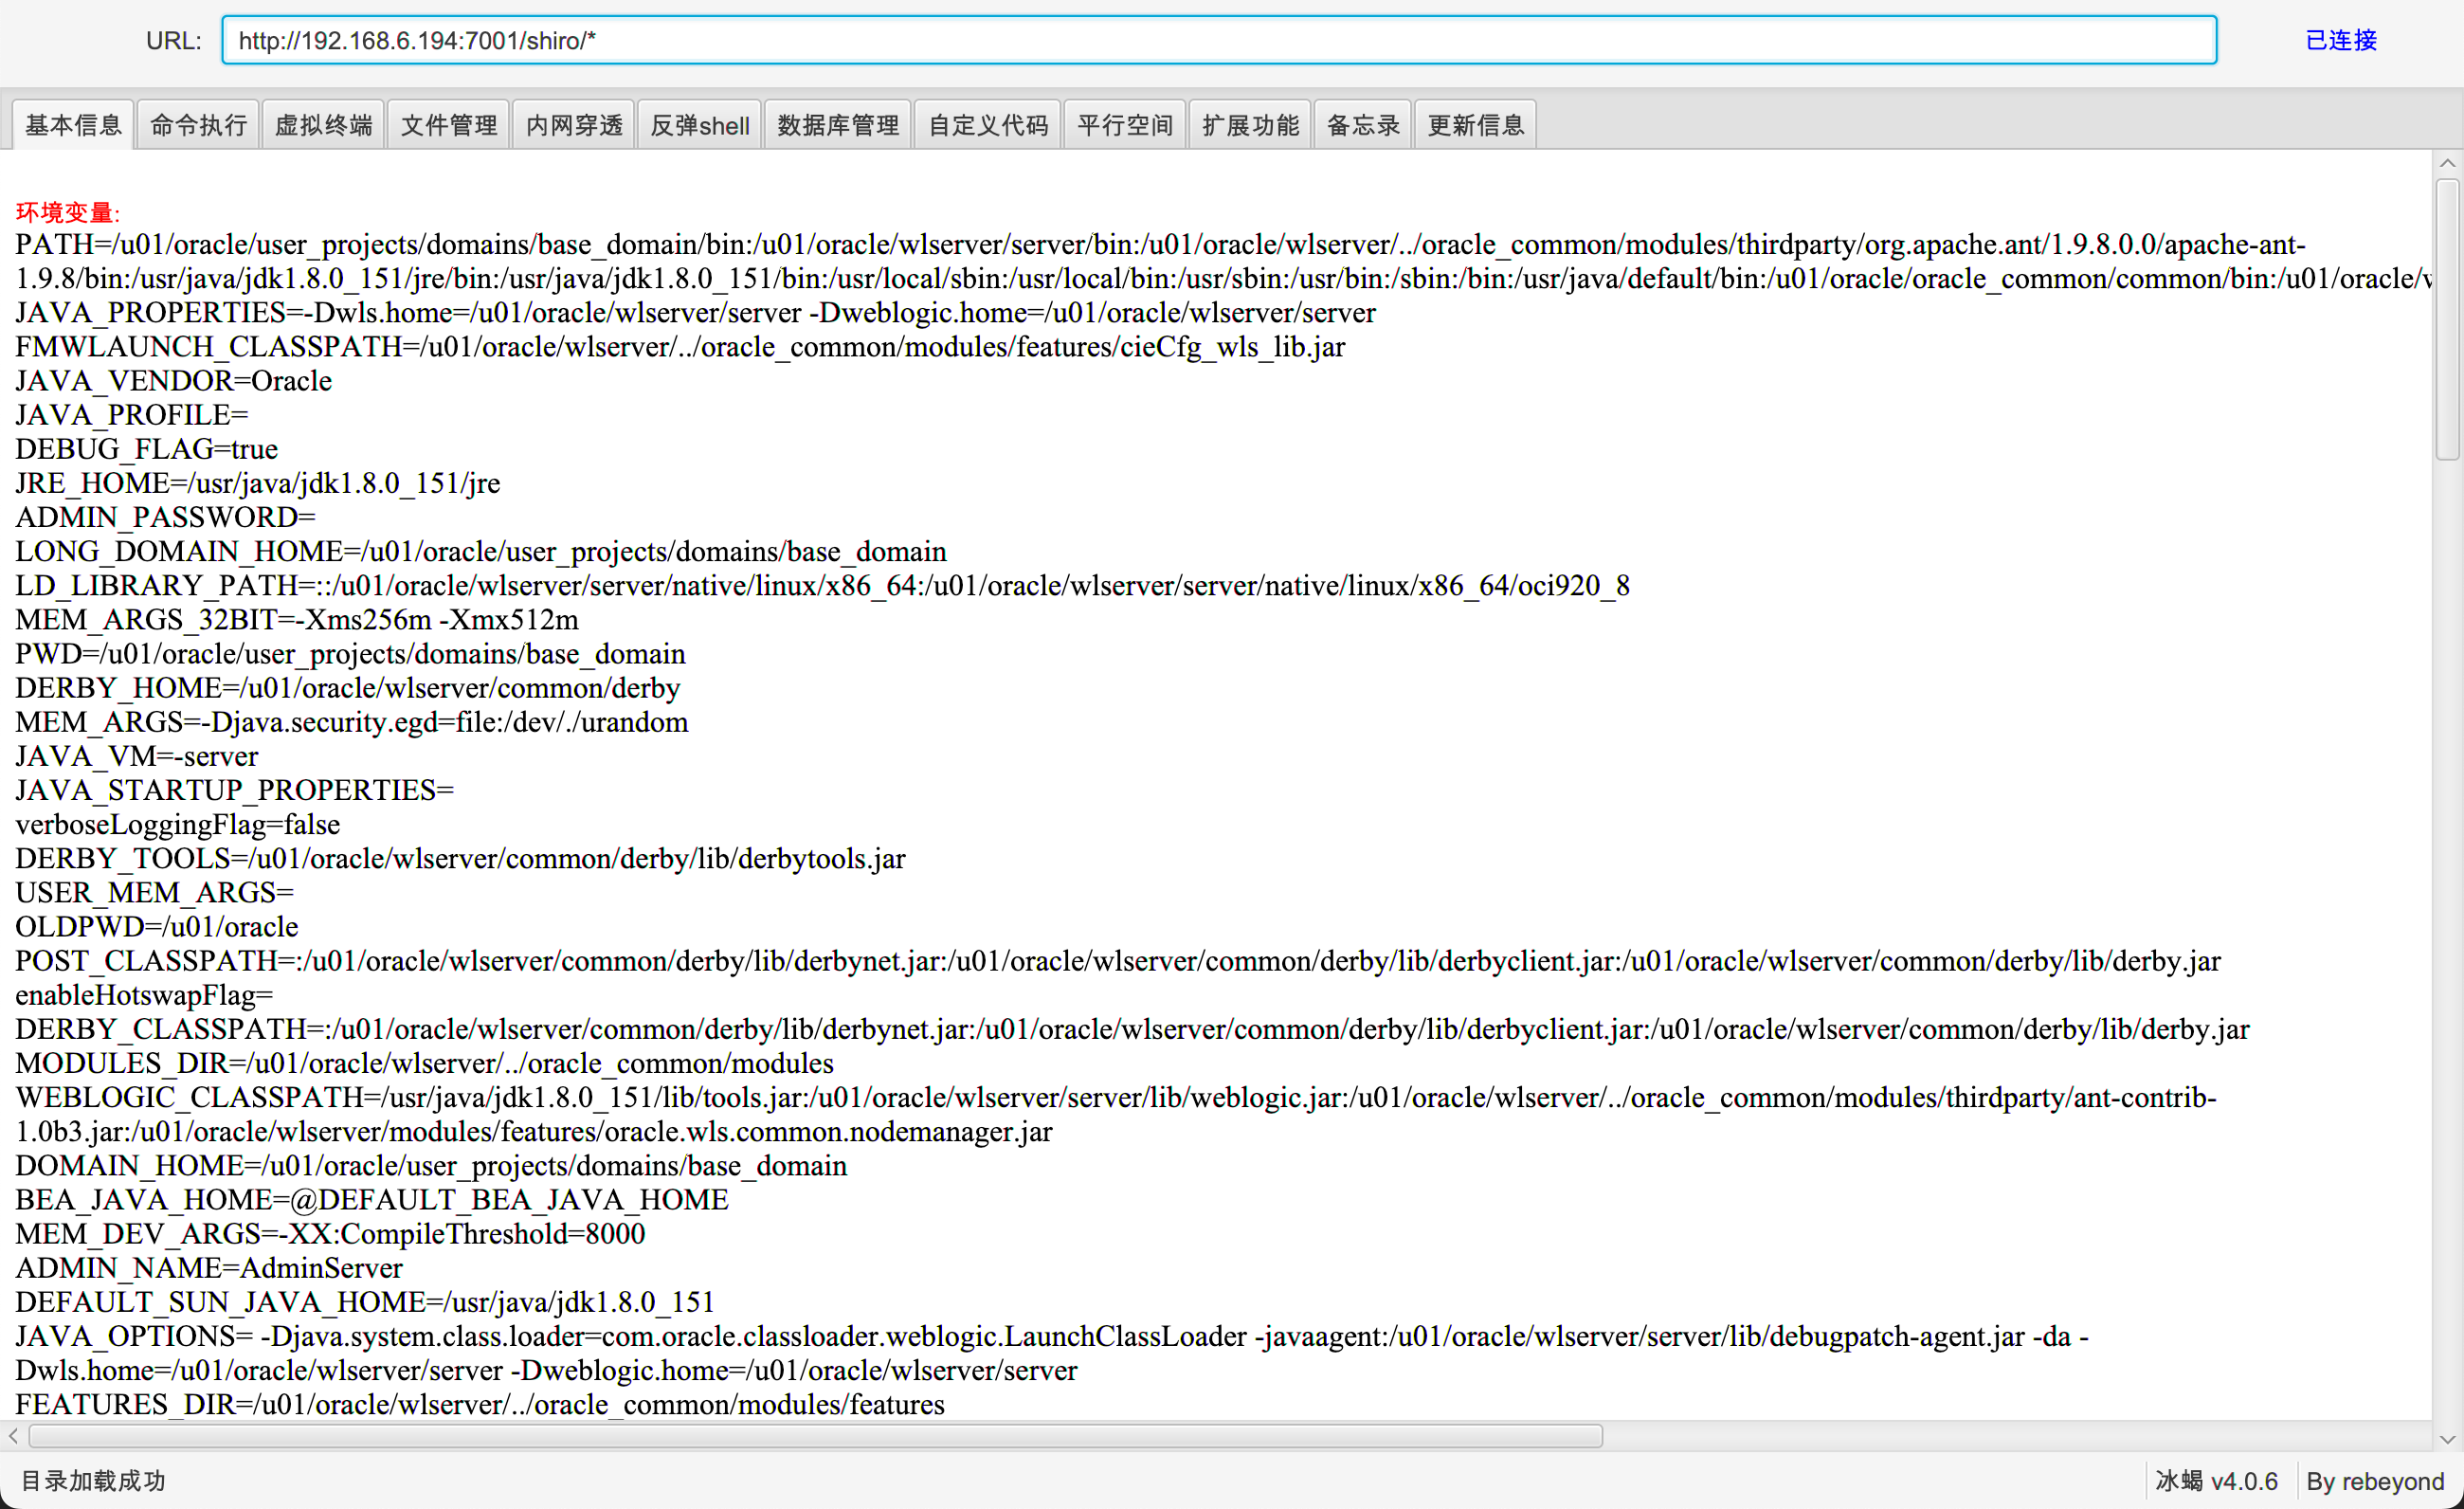Click horizontal scrollbar left arrow
Image resolution: width=2464 pixels, height=1509 pixels.
point(13,1437)
